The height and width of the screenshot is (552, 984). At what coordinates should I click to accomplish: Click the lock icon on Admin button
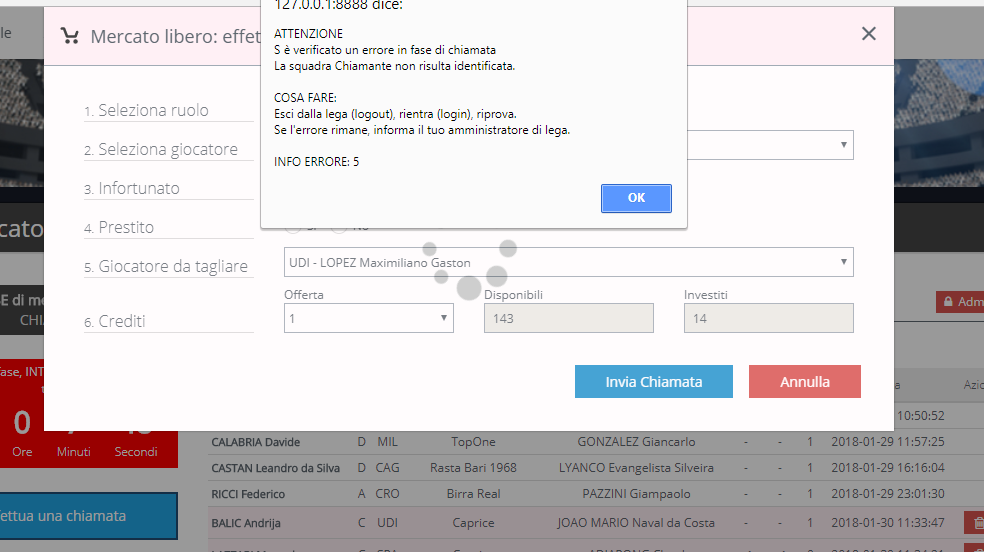click(946, 302)
